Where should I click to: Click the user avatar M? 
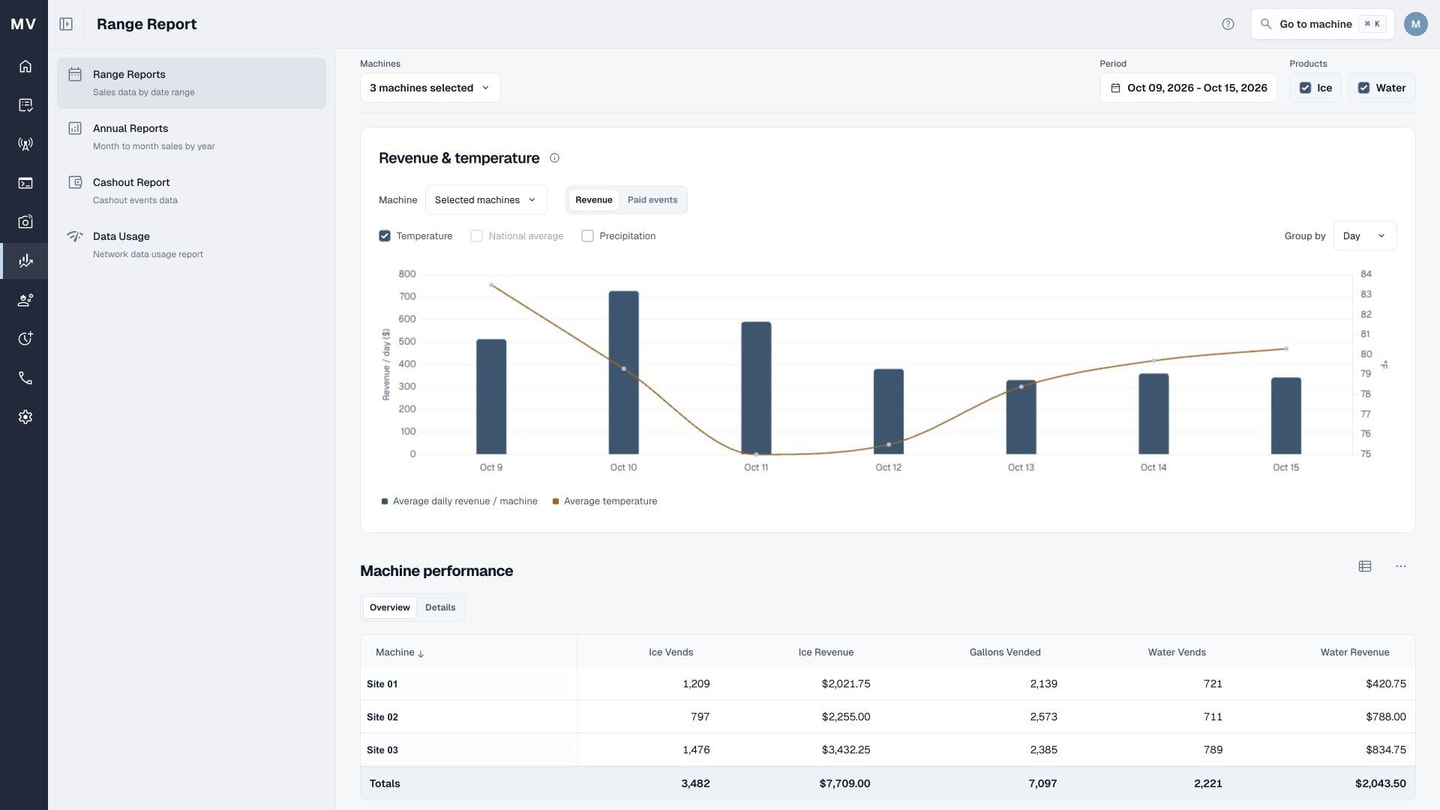click(1415, 24)
